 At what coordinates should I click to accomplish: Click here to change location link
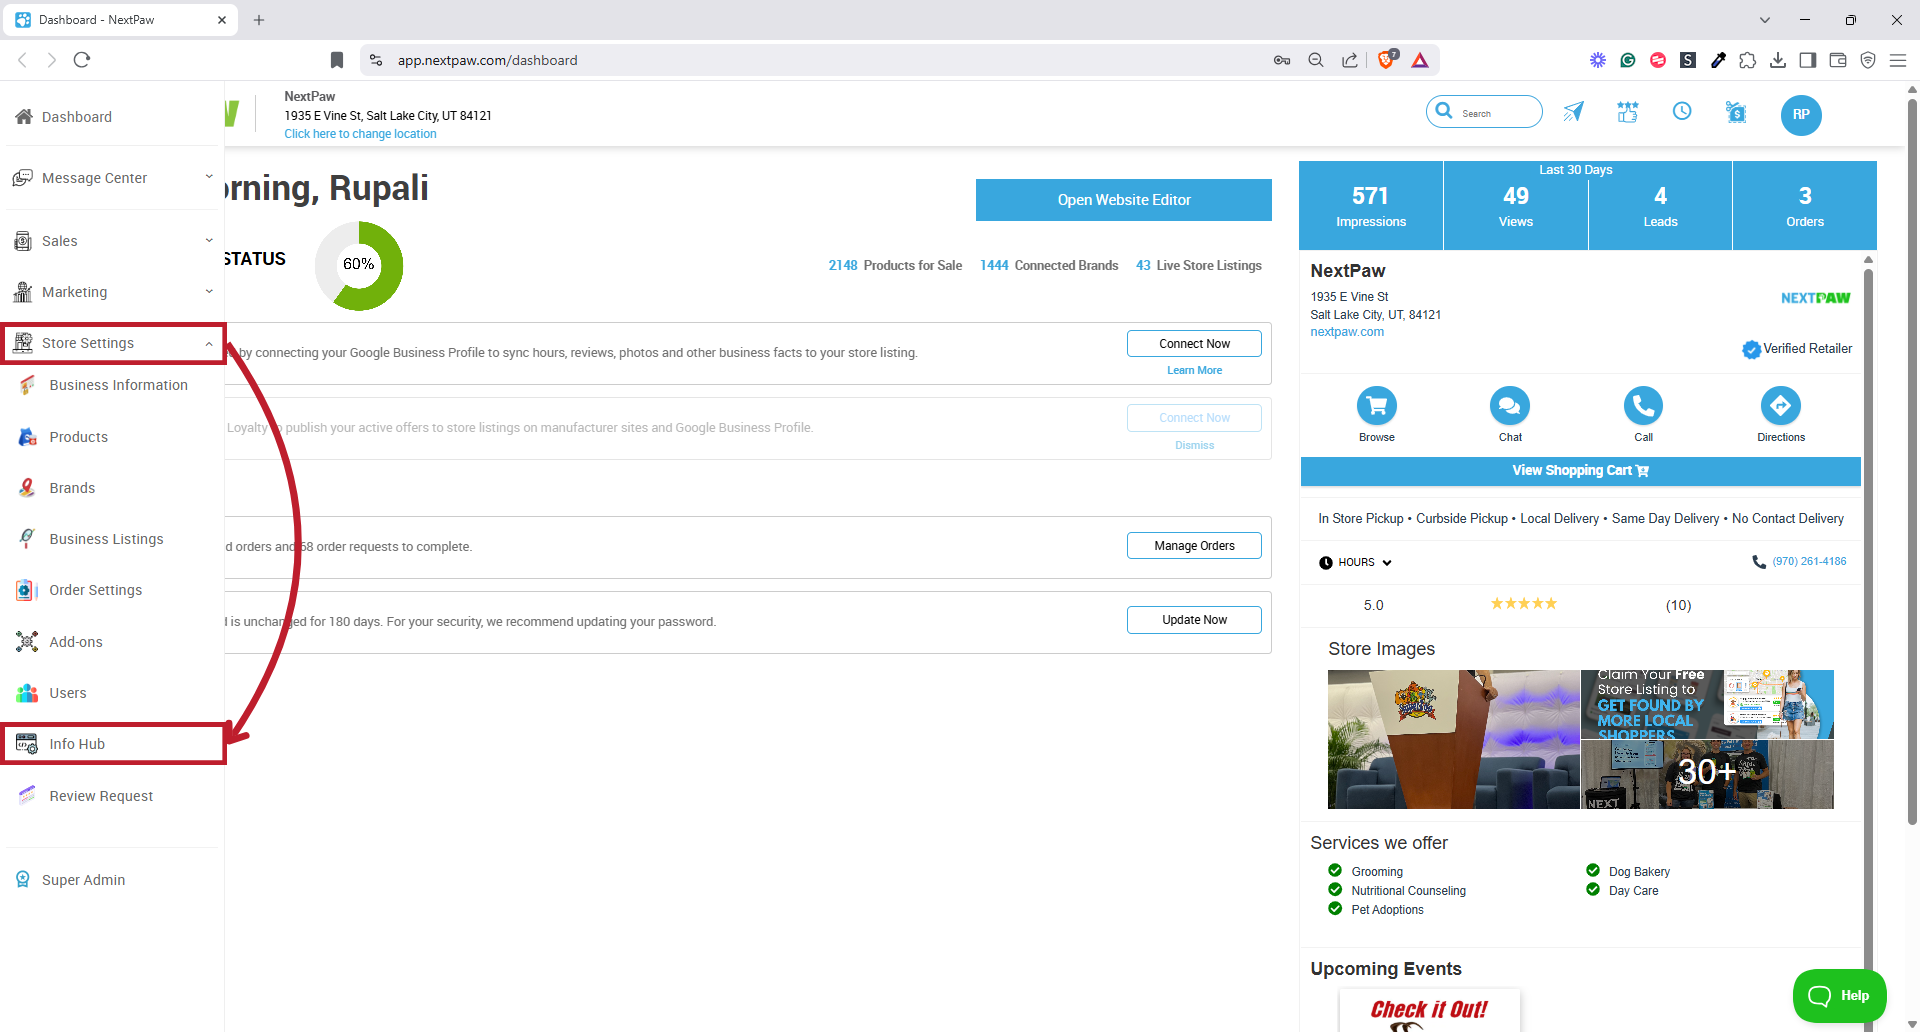360,134
